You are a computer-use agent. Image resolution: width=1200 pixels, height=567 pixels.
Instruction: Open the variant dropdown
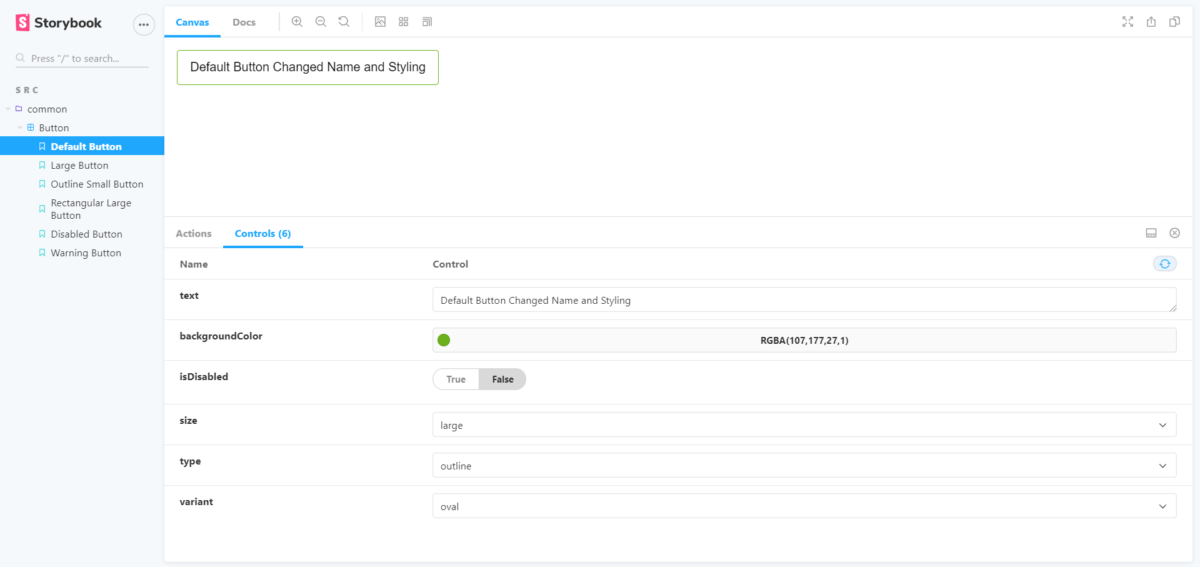click(x=804, y=506)
